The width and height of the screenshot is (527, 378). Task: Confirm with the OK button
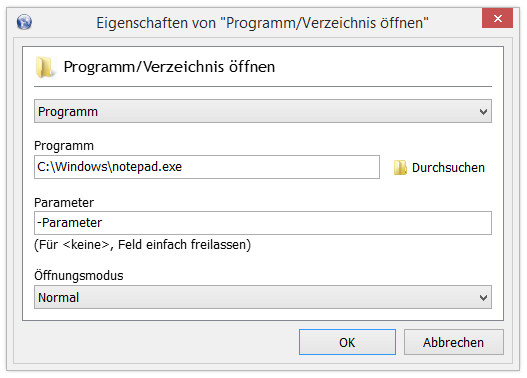pos(347,342)
